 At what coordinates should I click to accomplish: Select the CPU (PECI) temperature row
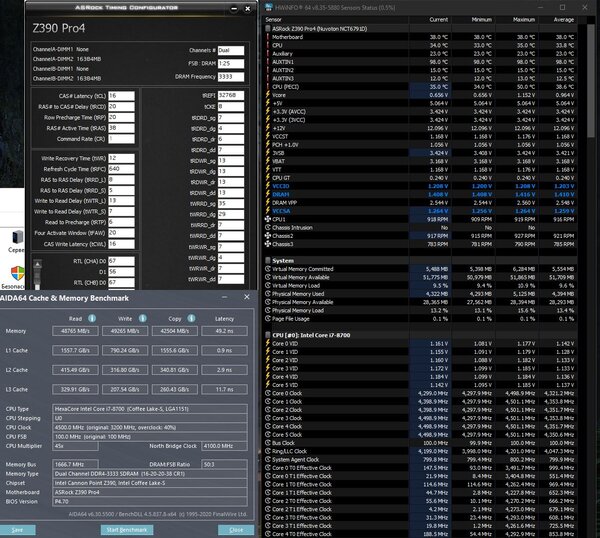[x=421, y=87]
